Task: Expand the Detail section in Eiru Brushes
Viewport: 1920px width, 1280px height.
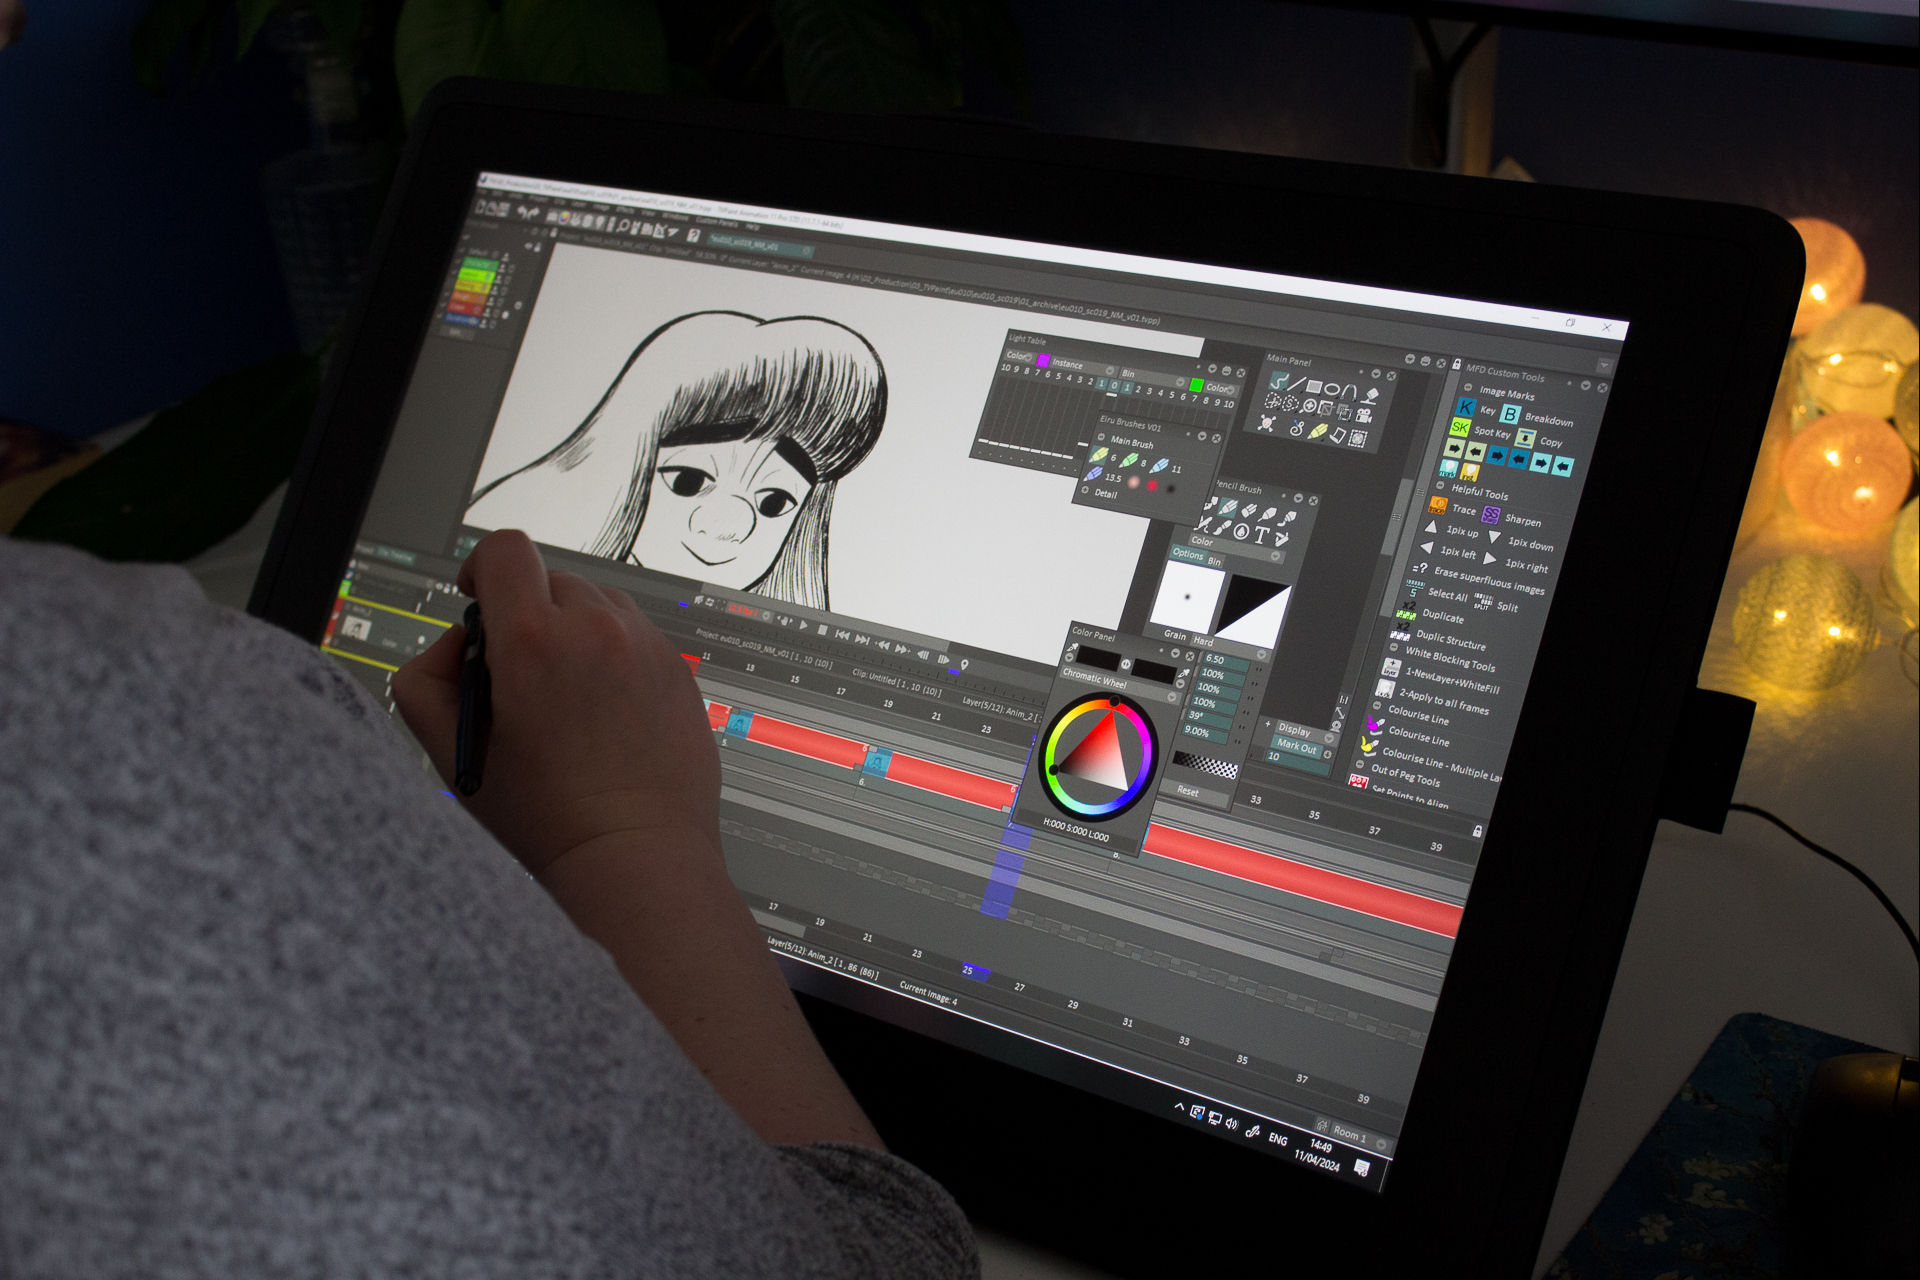Action: (x=1086, y=490)
